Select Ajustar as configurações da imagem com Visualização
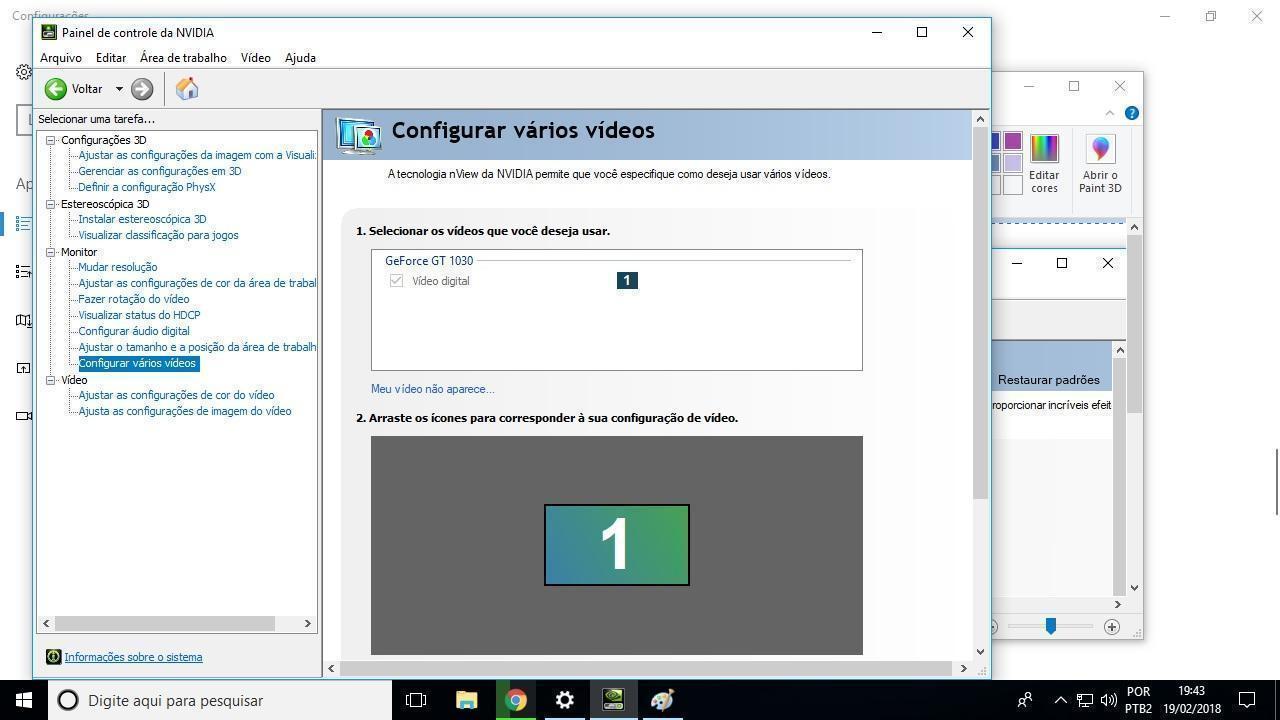This screenshot has width=1280, height=720. click(197, 155)
